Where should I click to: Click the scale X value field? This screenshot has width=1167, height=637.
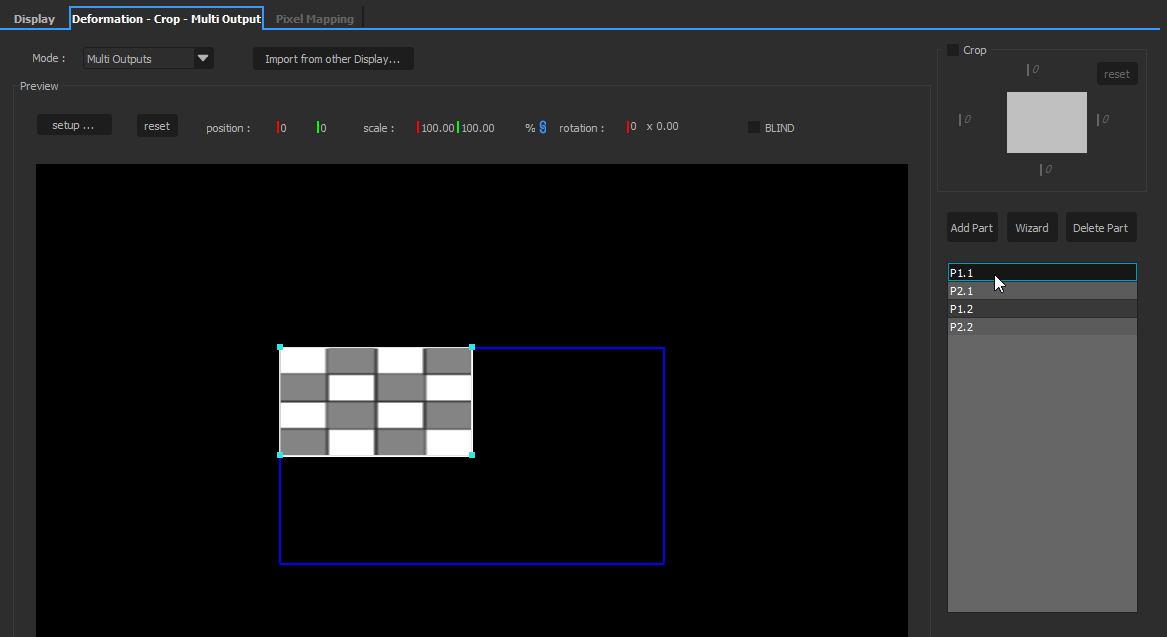[x=437, y=128]
